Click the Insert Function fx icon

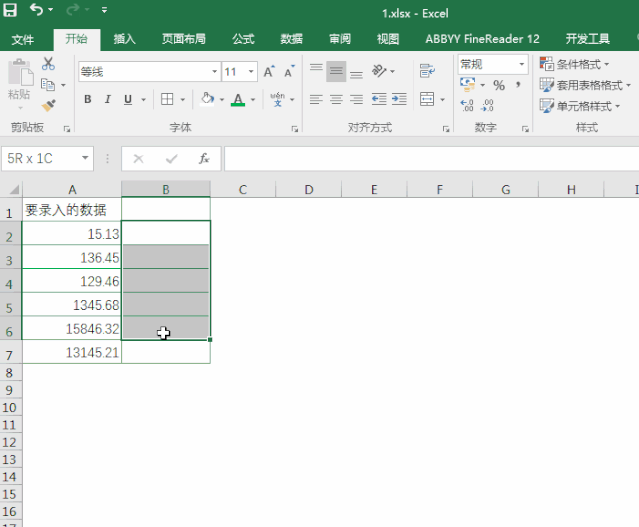pos(203,159)
